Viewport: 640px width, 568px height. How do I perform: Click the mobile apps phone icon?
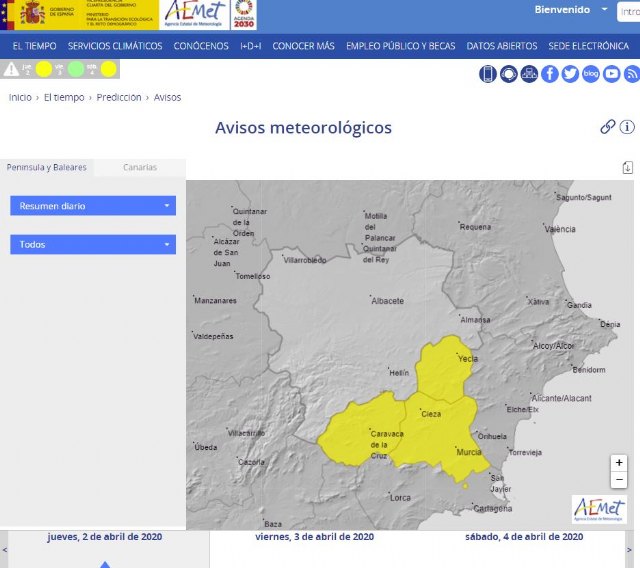pyautogui.click(x=488, y=73)
